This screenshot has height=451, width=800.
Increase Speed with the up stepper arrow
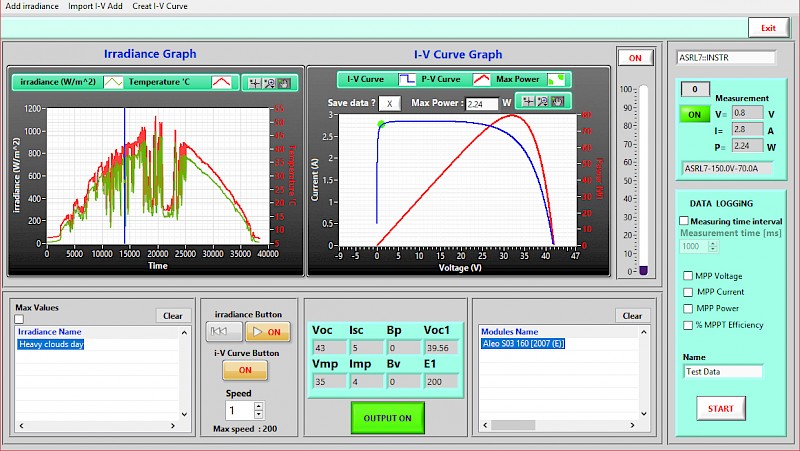[259, 407]
